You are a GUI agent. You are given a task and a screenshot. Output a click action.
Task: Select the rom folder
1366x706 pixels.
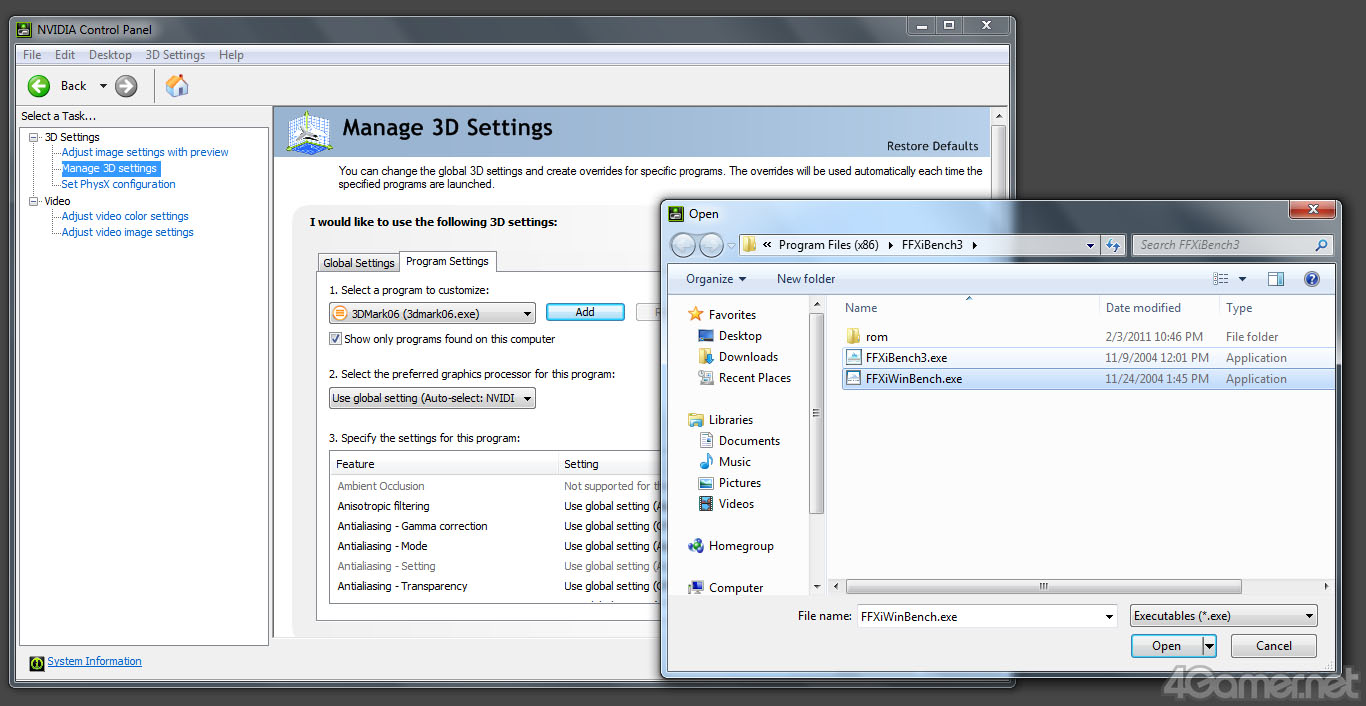pyautogui.click(x=876, y=337)
